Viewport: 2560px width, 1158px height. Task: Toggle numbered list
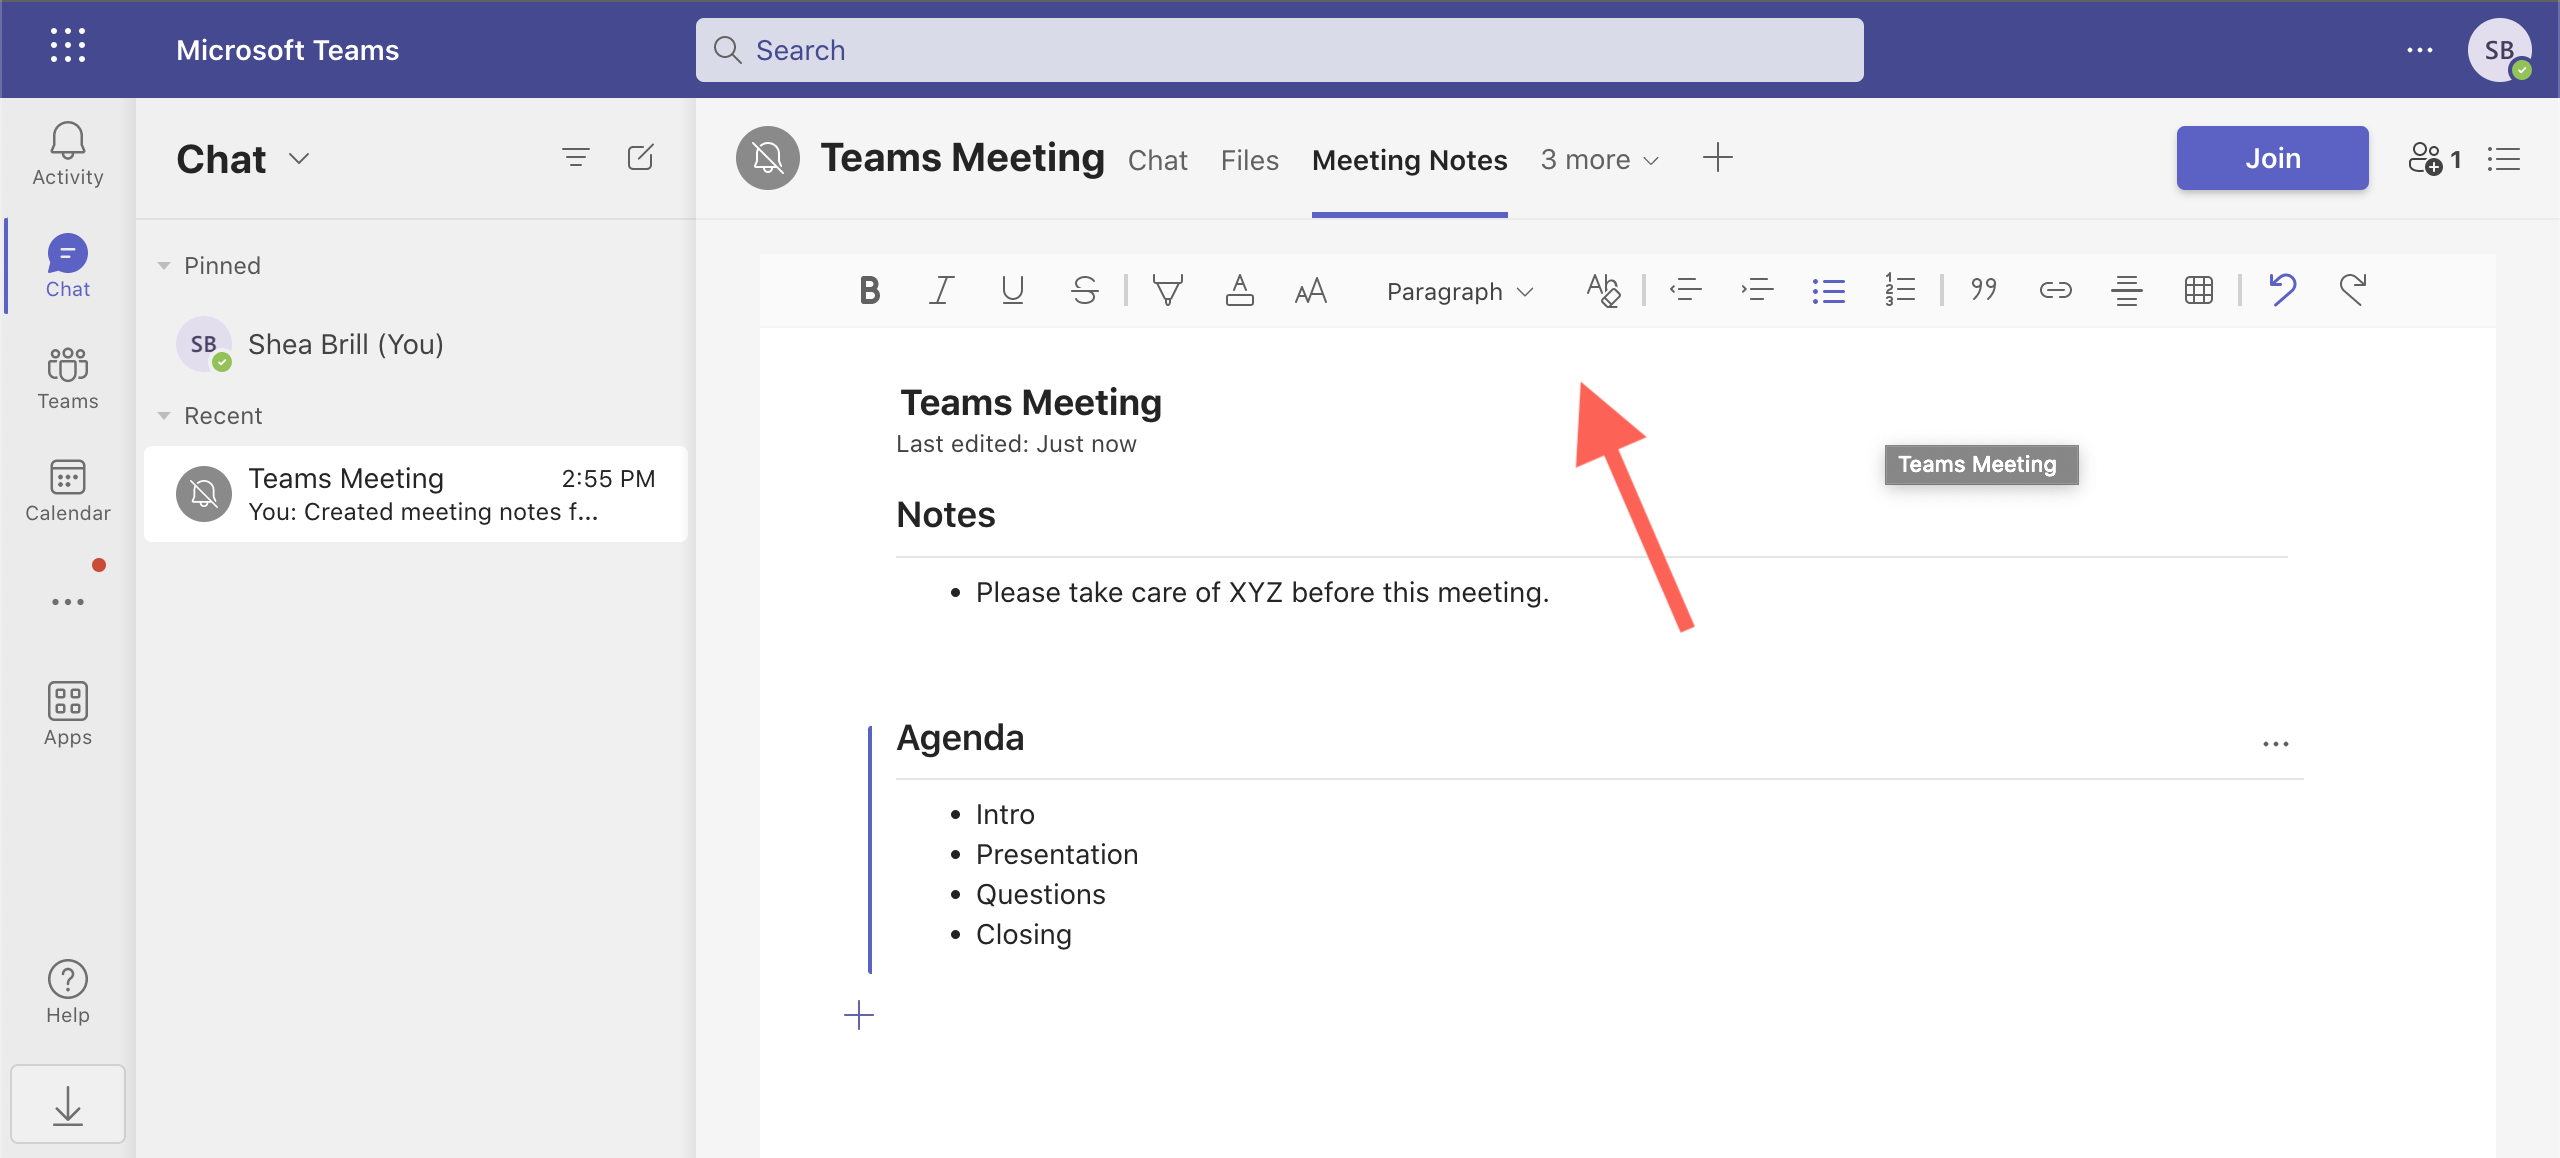(x=1899, y=291)
